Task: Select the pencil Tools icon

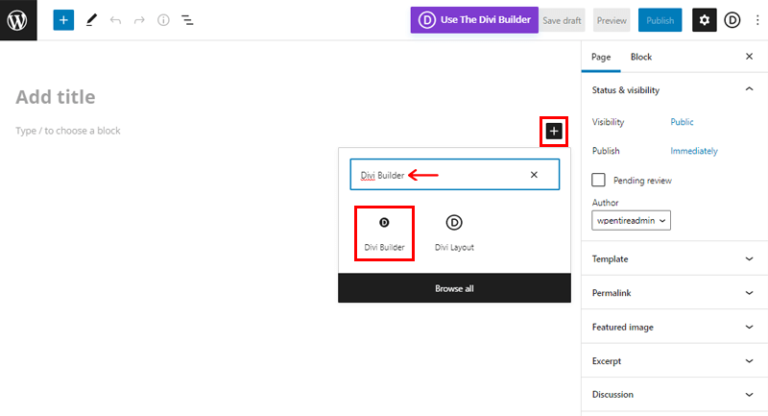Action: pyautogui.click(x=91, y=20)
